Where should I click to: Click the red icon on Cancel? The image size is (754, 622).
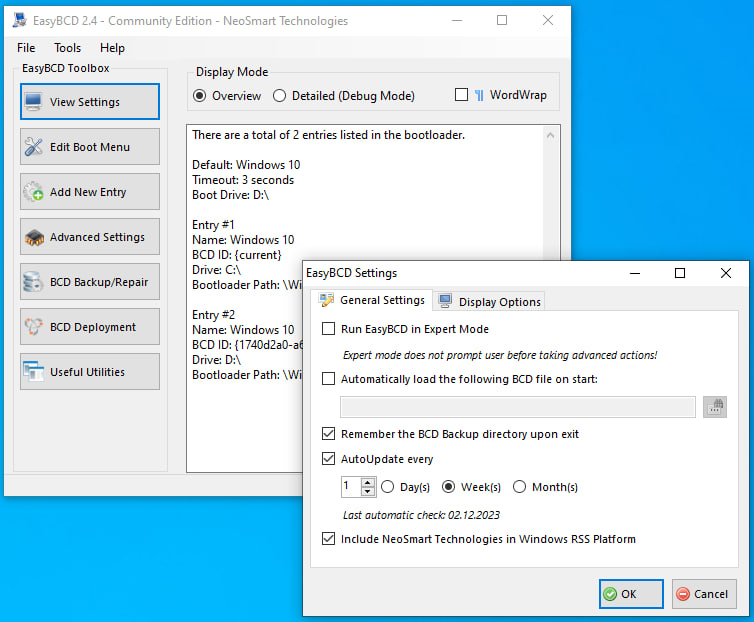click(x=683, y=595)
